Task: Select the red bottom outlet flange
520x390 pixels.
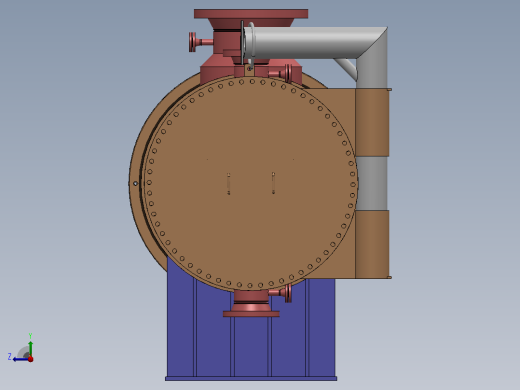Action: click(x=251, y=314)
